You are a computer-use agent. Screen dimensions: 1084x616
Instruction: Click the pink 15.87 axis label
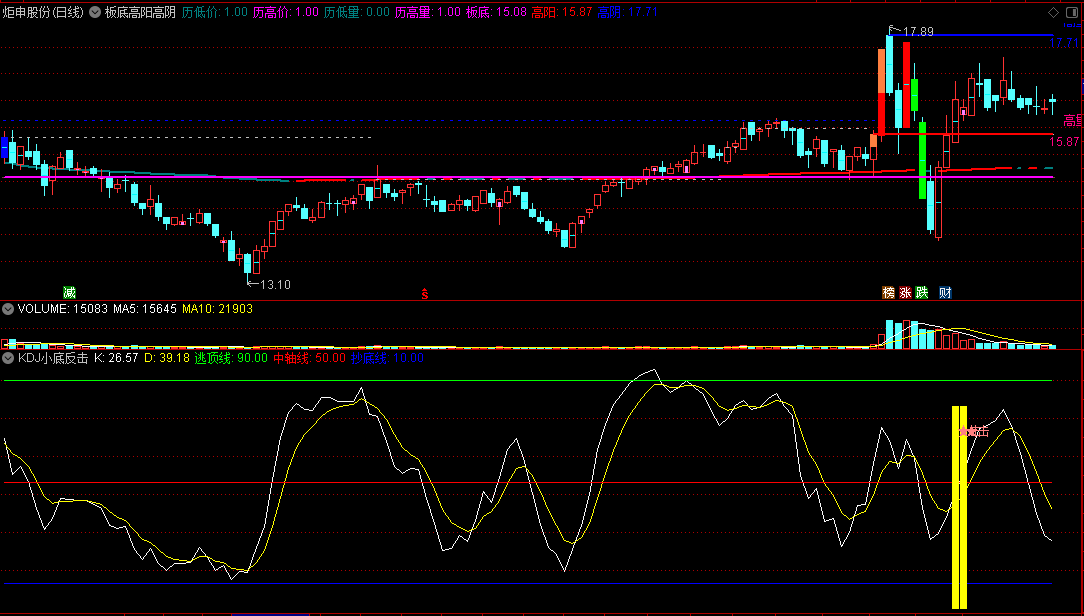point(1064,142)
